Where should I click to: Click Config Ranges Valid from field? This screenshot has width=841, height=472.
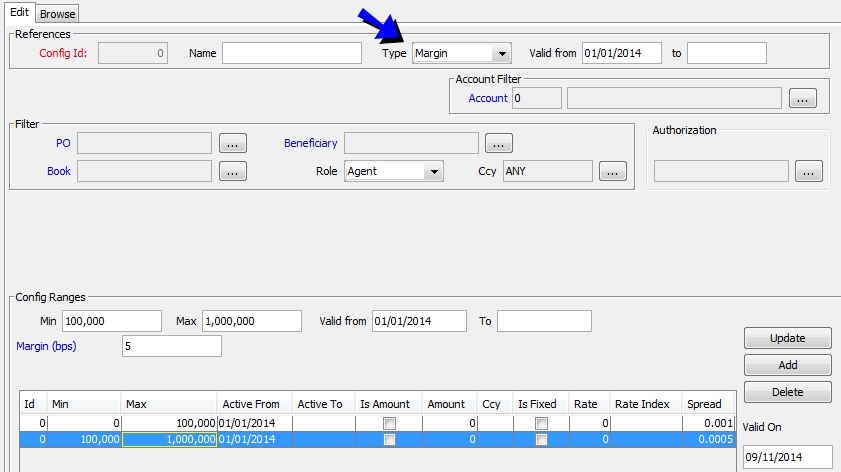tap(419, 321)
